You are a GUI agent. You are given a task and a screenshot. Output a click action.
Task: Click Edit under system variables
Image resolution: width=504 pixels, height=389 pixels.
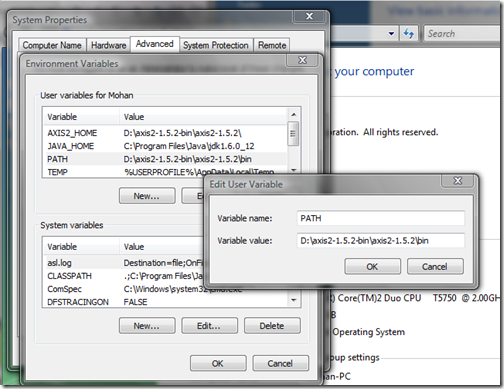tap(209, 326)
